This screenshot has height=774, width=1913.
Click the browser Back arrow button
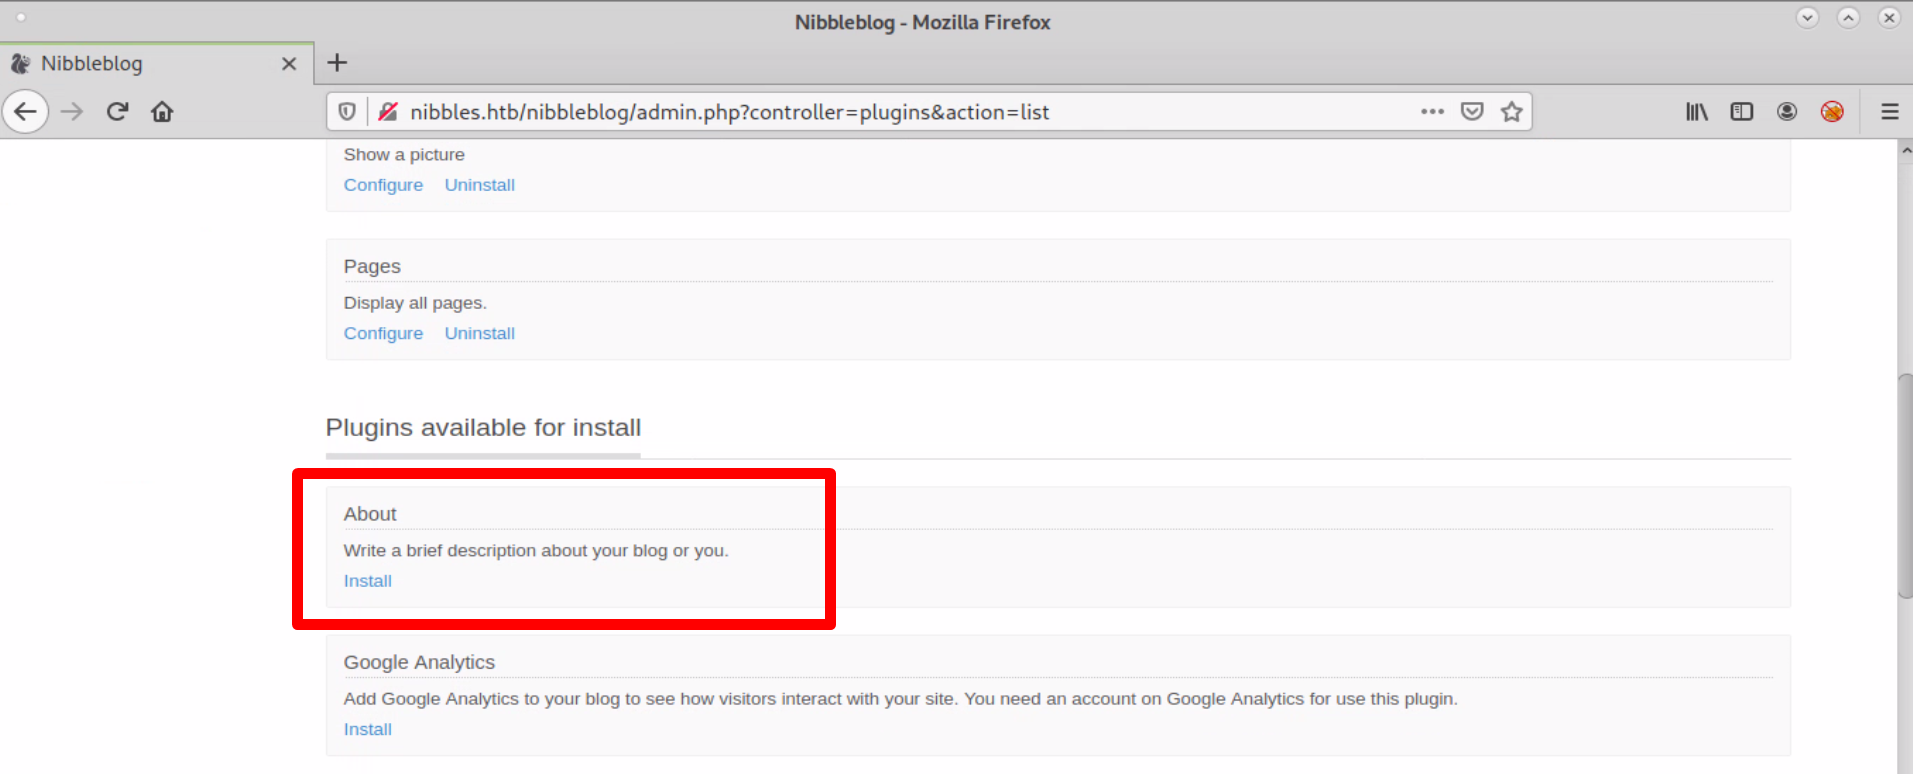[25, 111]
